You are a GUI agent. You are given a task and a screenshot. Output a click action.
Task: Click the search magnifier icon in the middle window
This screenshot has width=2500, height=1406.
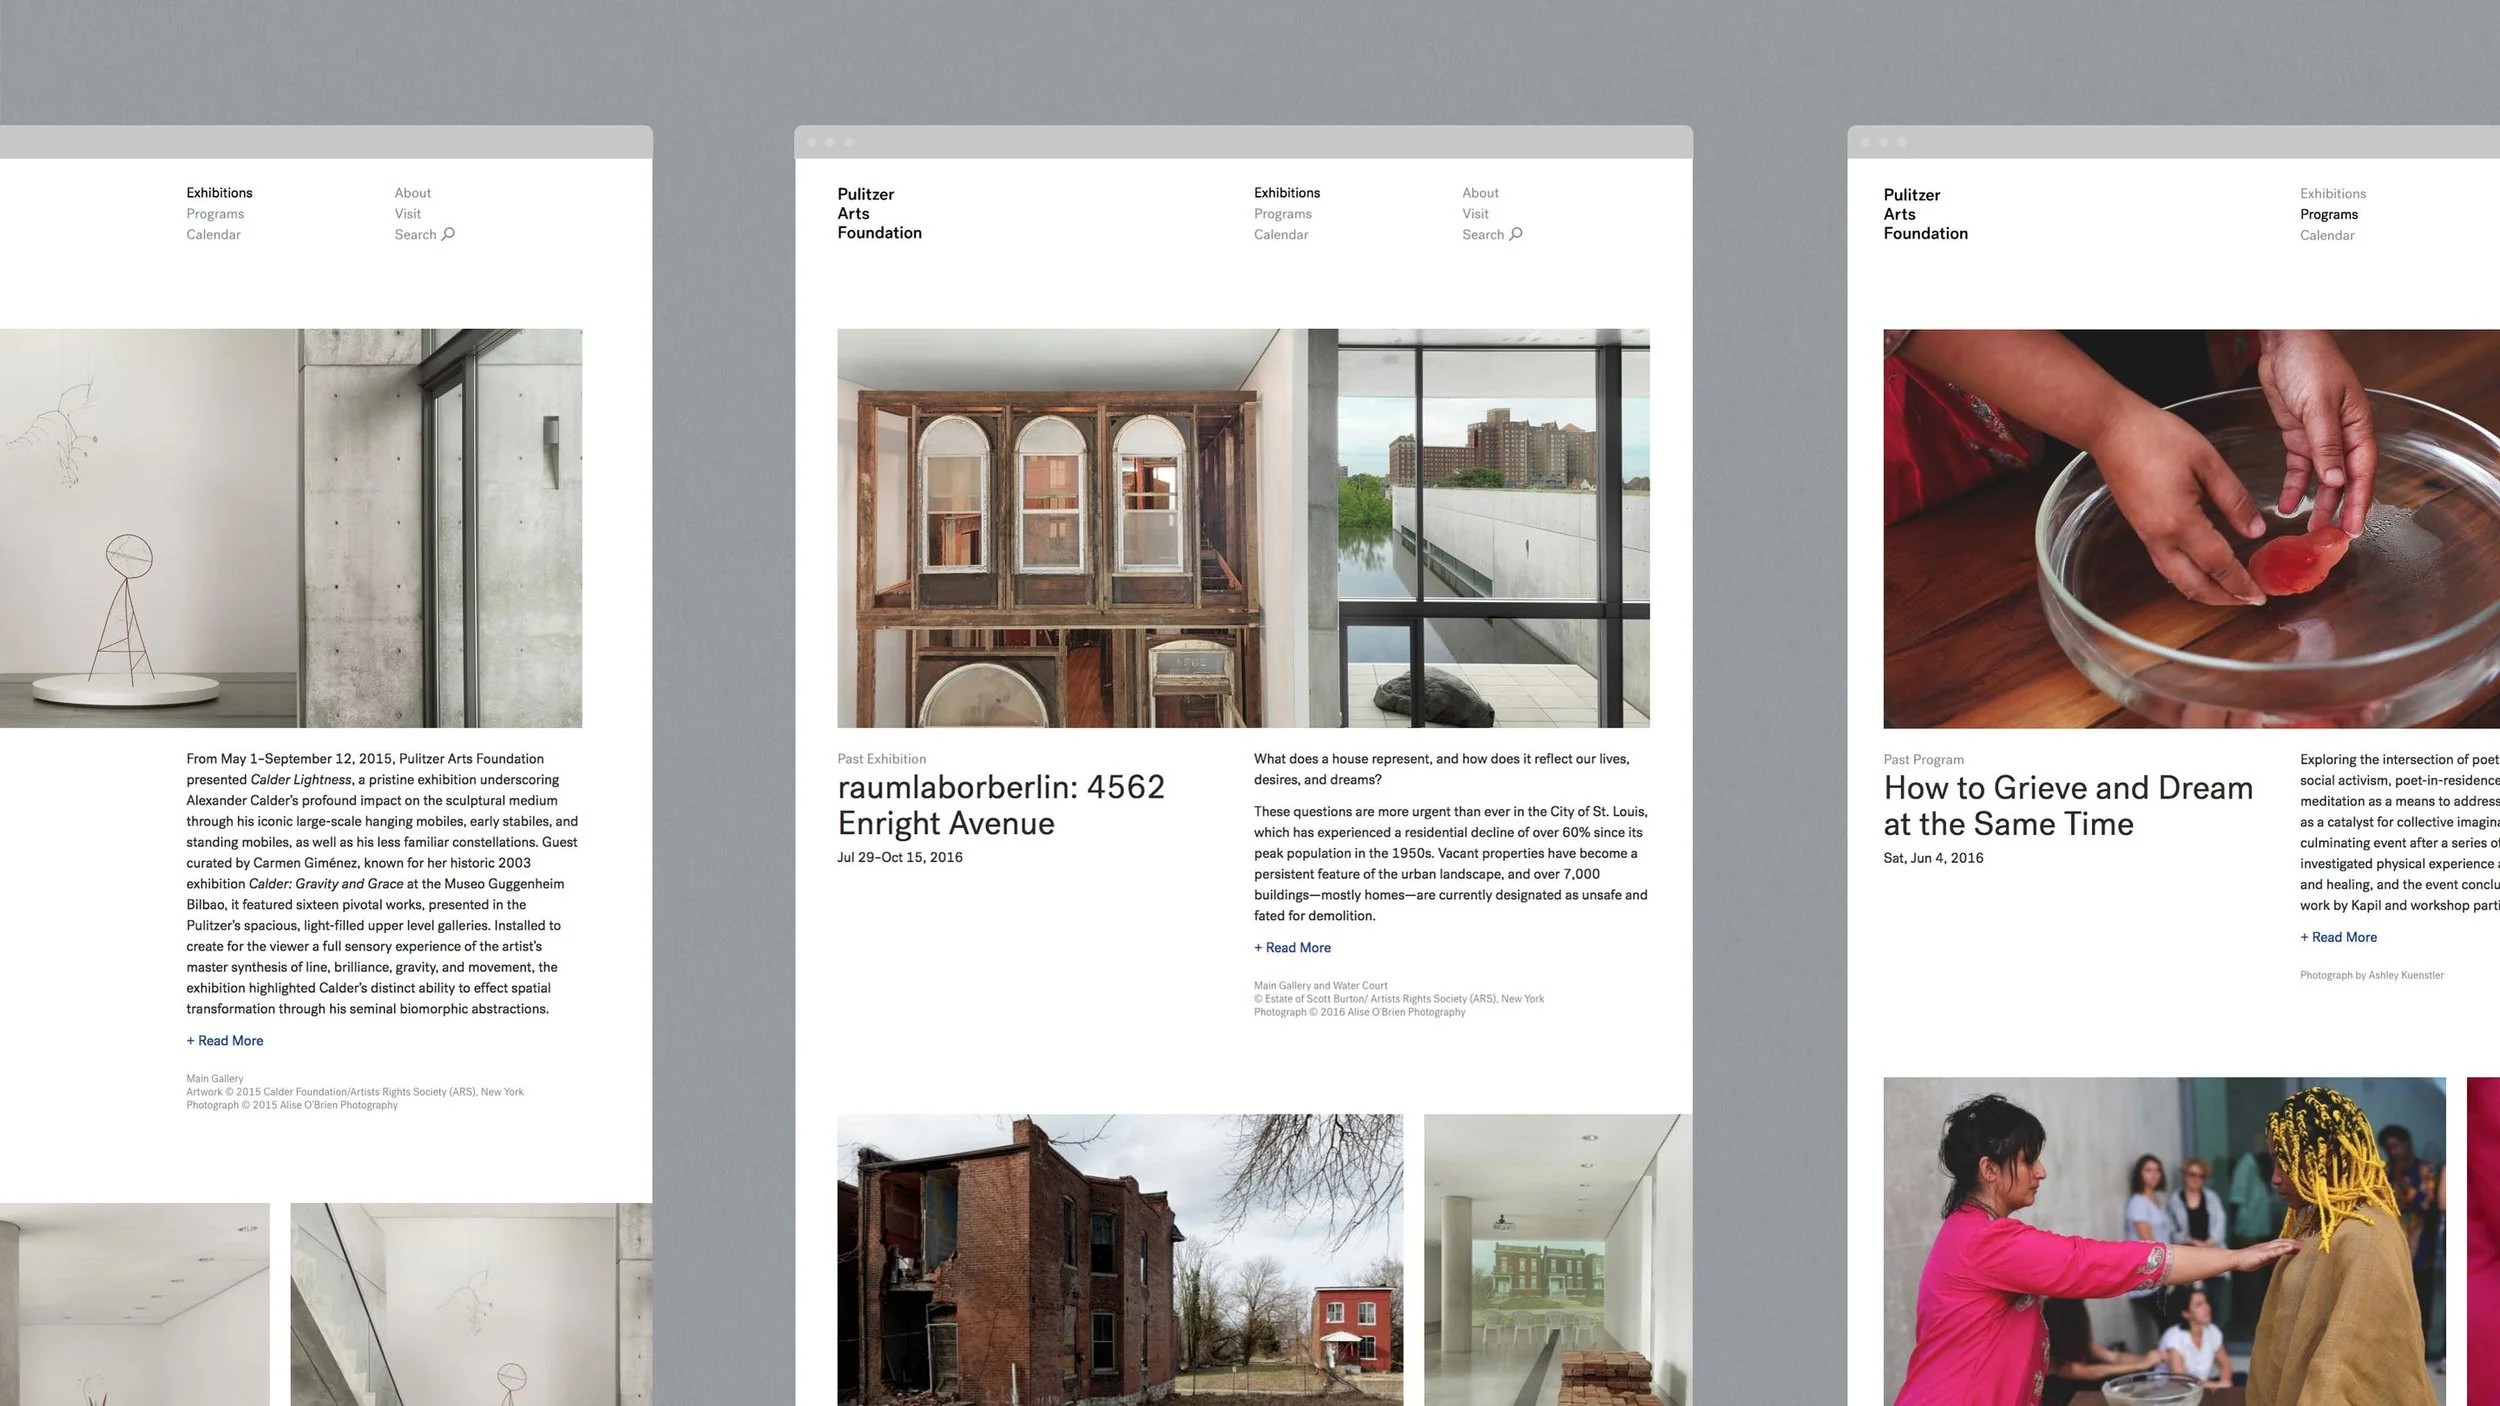click(1516, 234)
